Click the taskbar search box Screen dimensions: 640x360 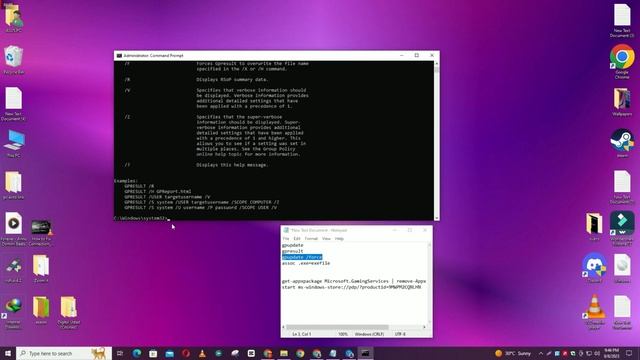click(64, 353)
